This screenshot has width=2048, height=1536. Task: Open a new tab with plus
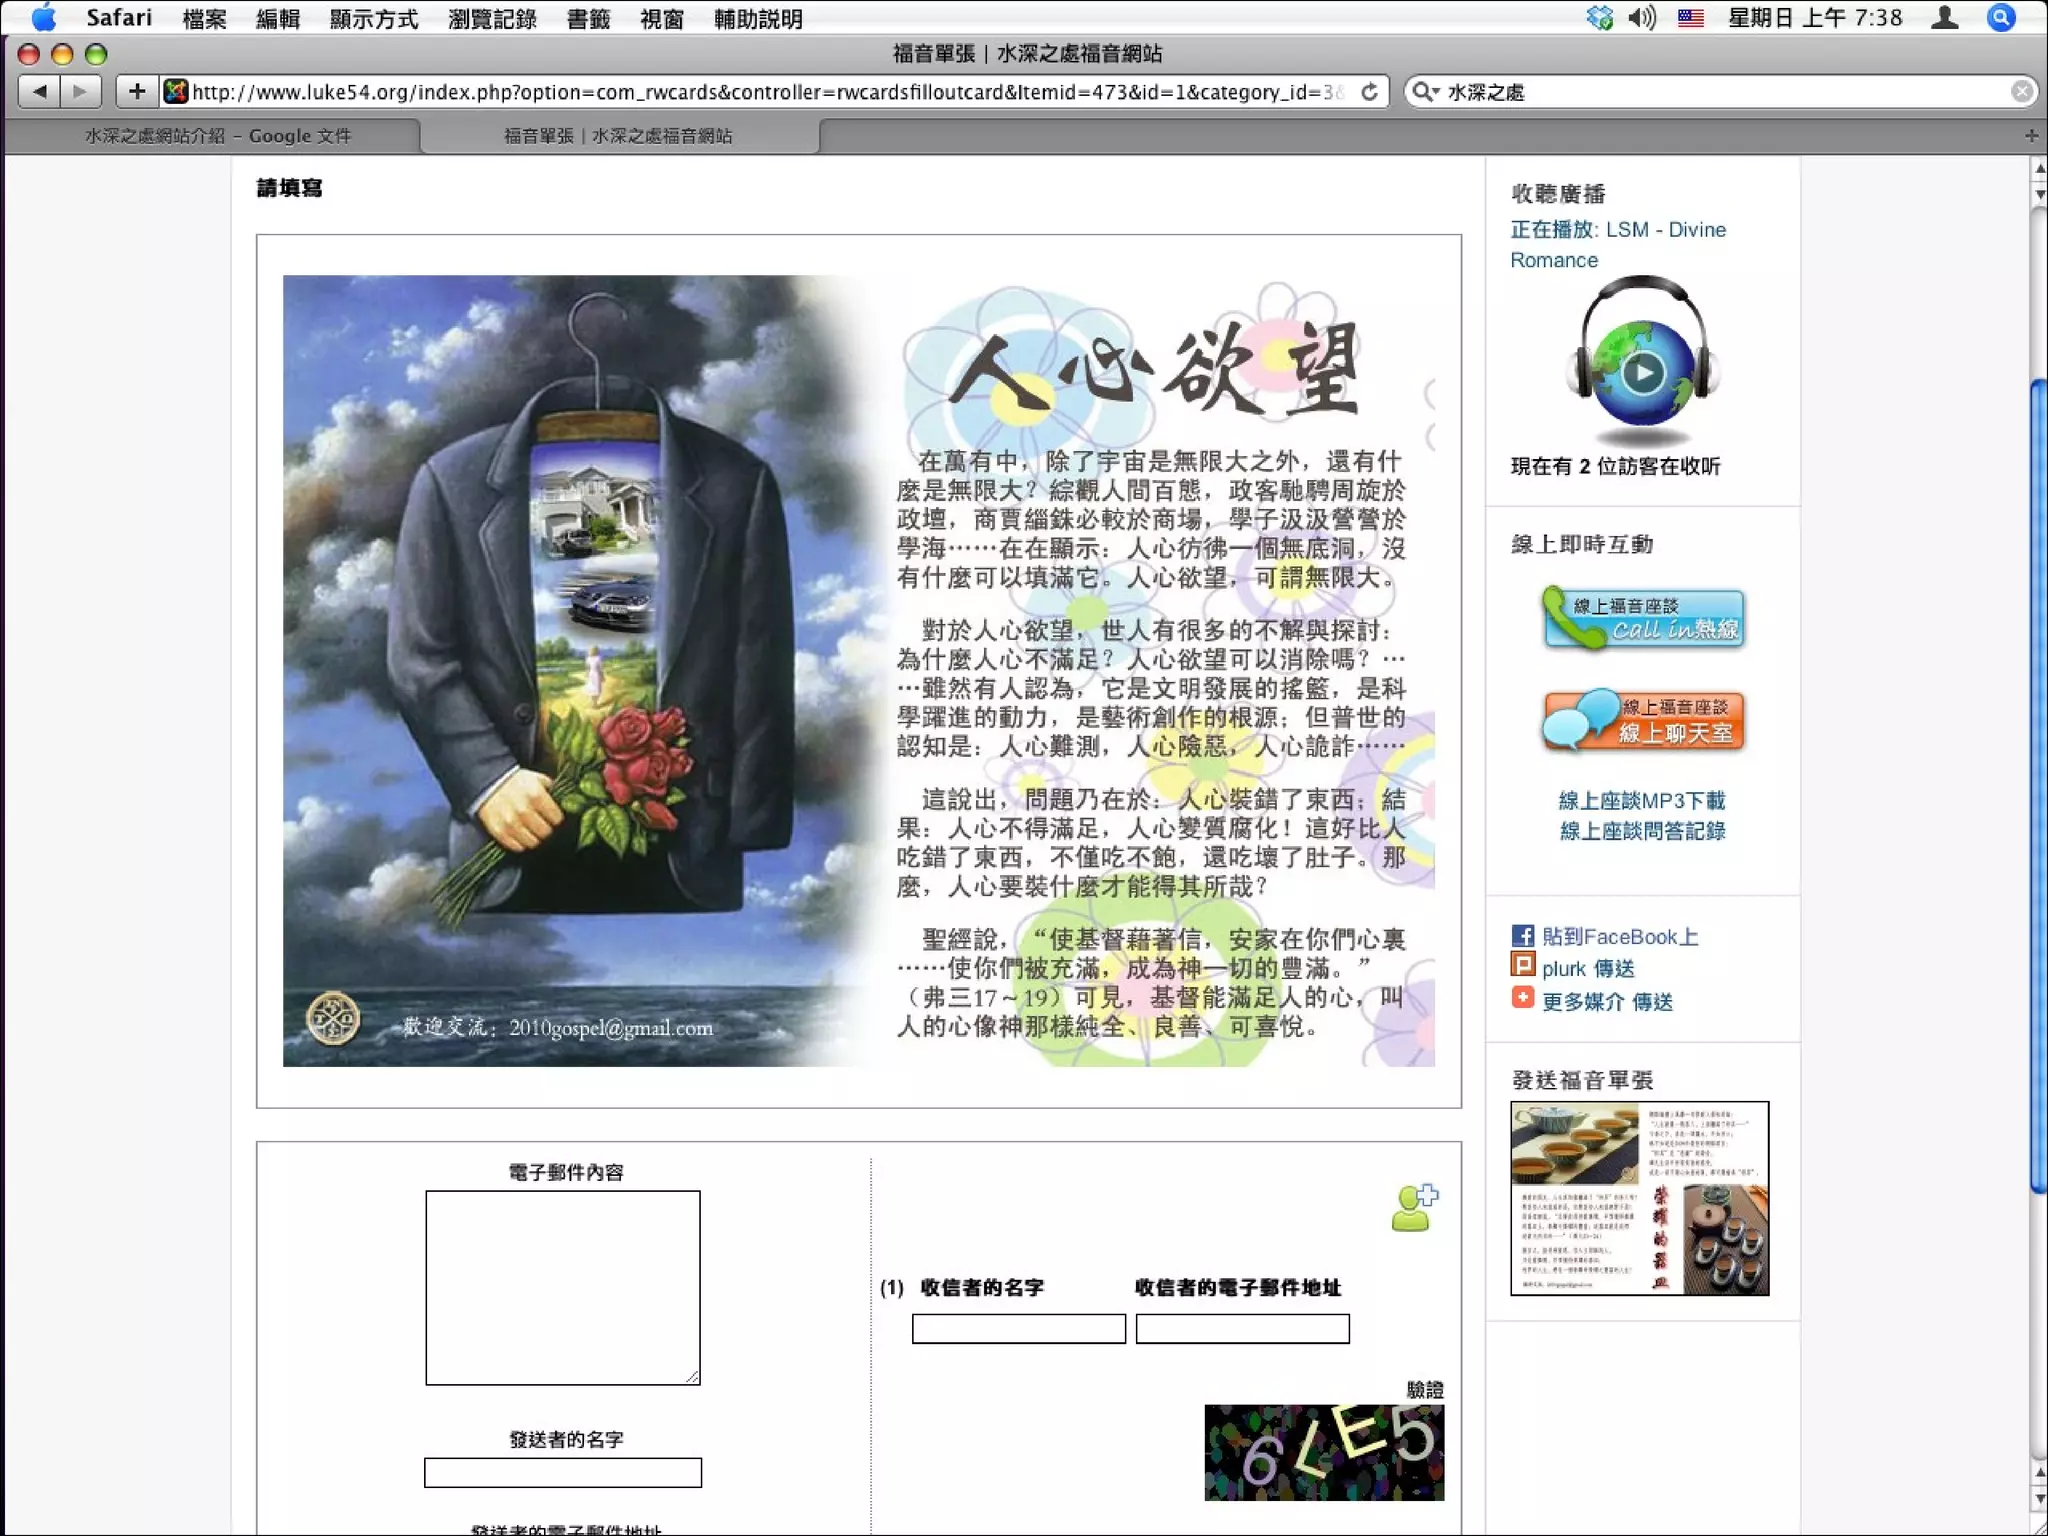tap(2030, 135)
